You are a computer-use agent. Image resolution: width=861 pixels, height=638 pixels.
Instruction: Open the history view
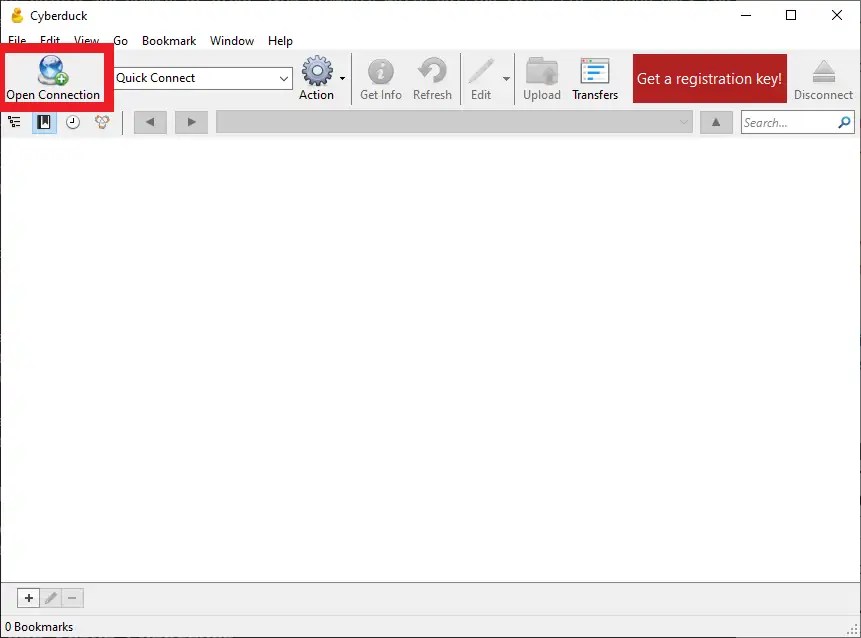(71, 121)
